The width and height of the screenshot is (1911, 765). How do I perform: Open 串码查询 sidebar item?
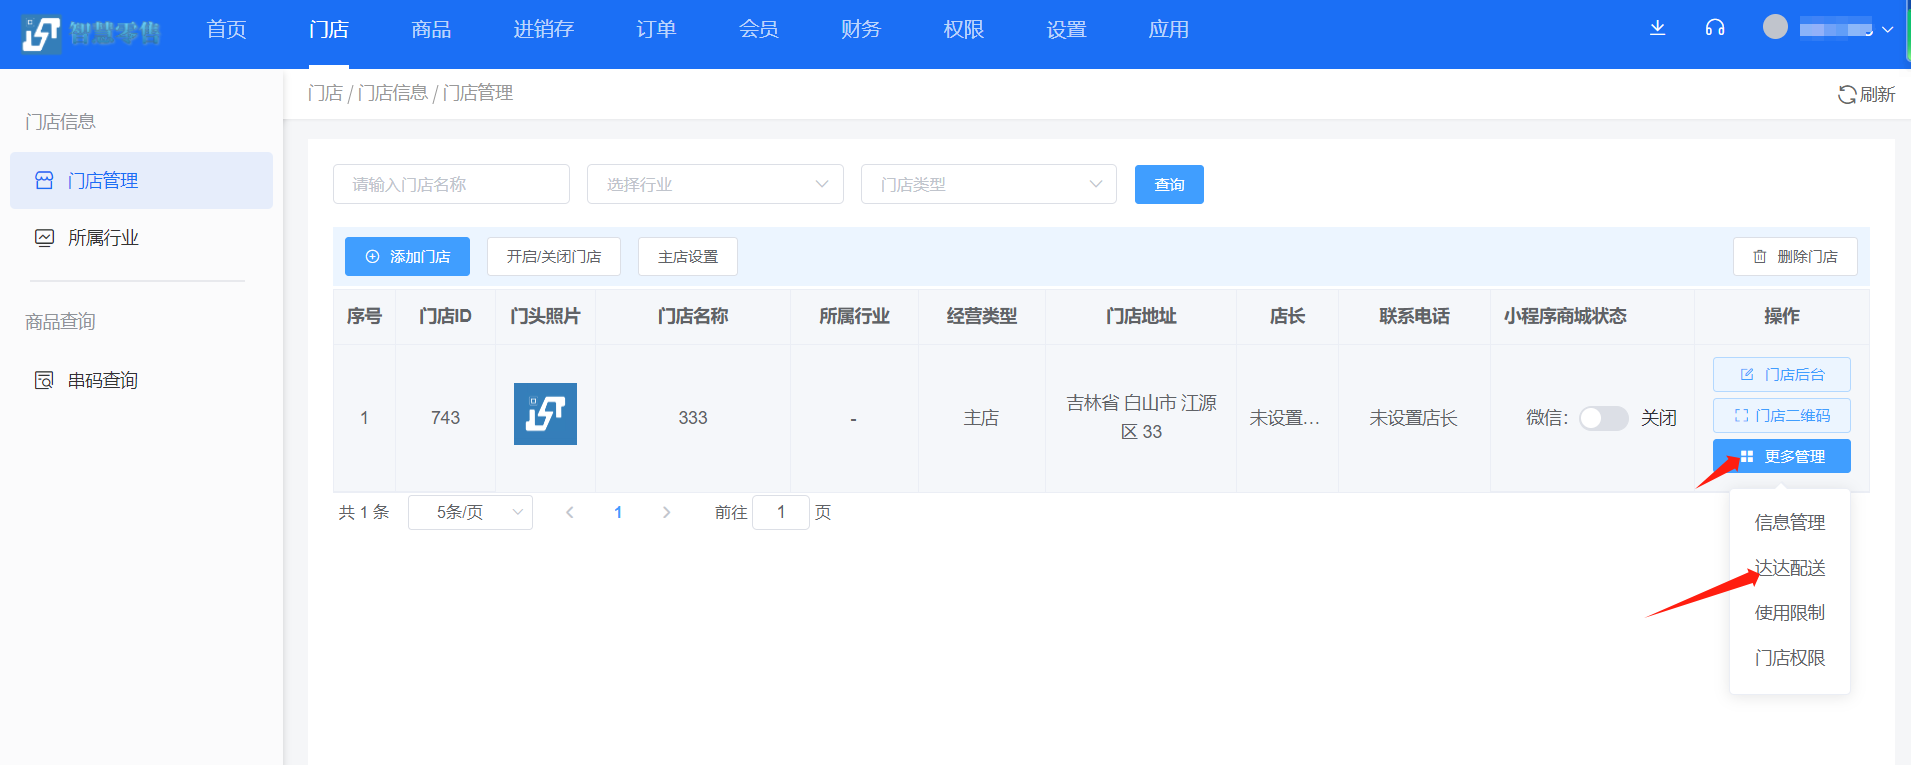[x=103, y=381]
